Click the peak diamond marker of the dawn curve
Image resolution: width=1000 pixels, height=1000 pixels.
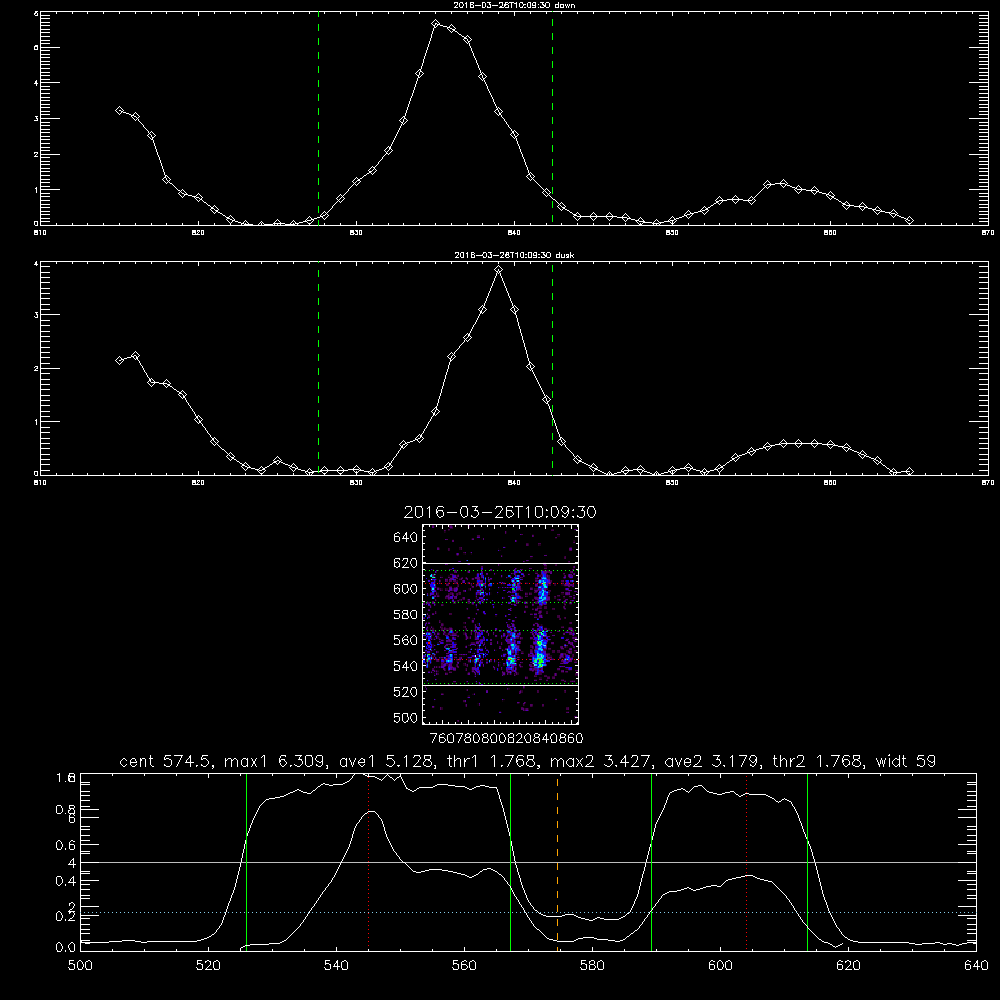tap(436, 24)
